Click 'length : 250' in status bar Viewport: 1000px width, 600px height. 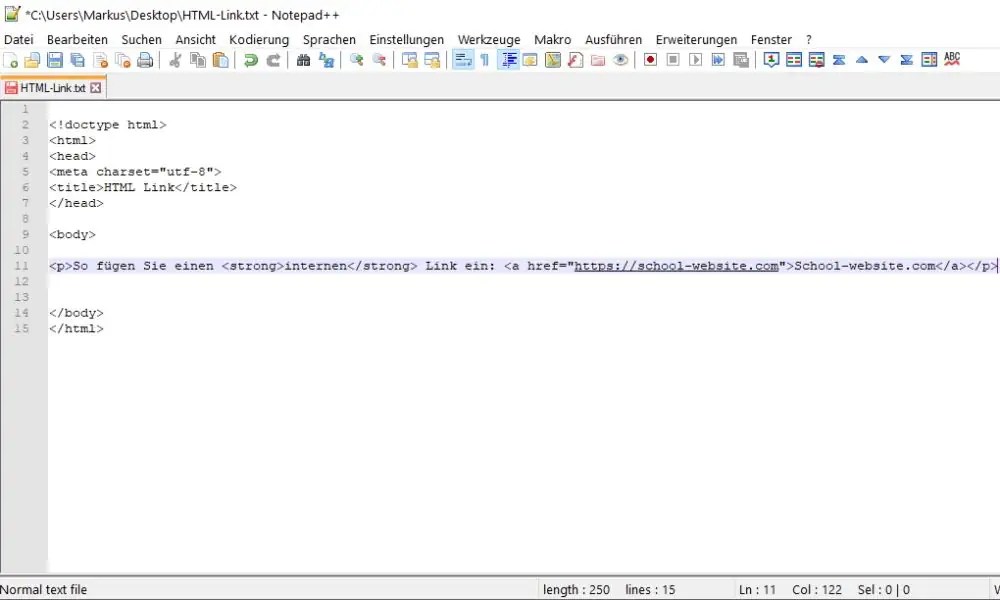click(576, 590)
